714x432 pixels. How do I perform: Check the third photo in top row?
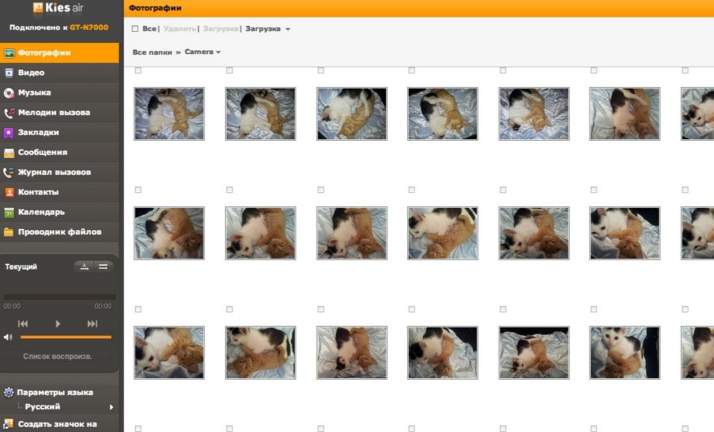click(x=321, y=71)
